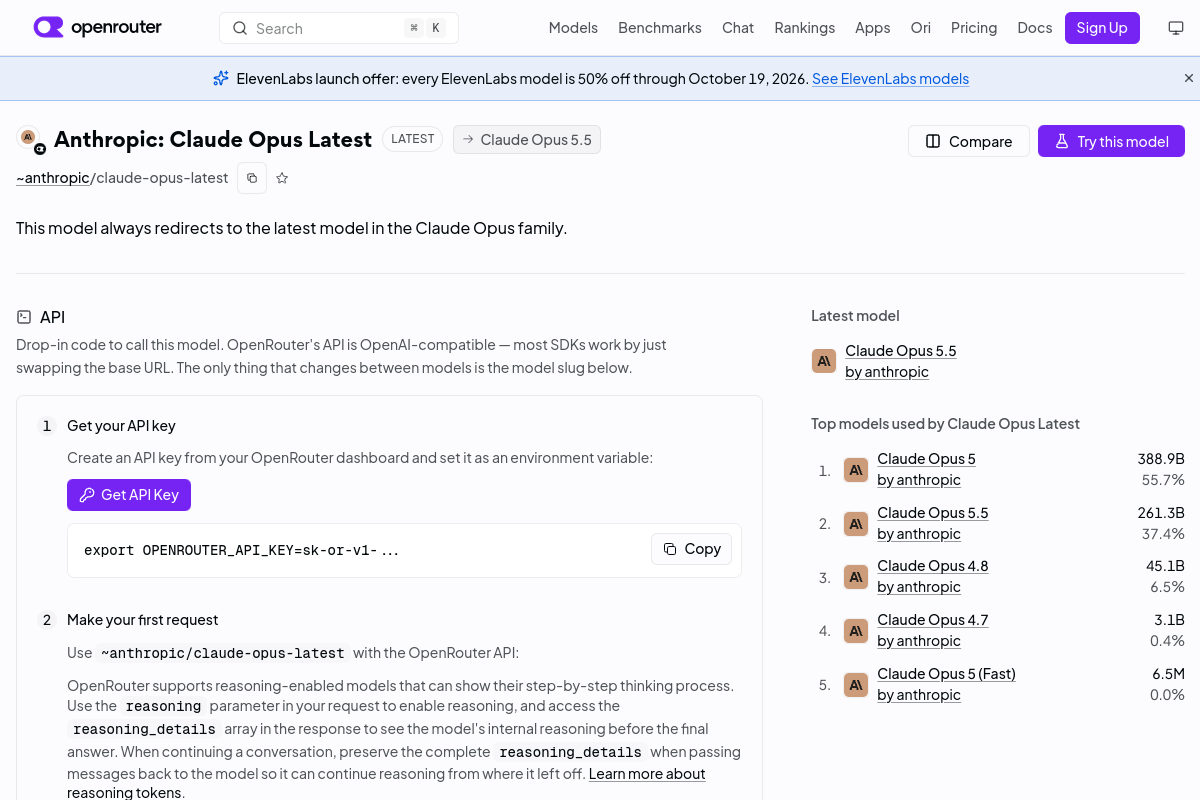The height and width of the screenshot is (800, 1200).
Task: Click the redirect chip to Claude Opus 5.5
Action: [x=527, y=140]
